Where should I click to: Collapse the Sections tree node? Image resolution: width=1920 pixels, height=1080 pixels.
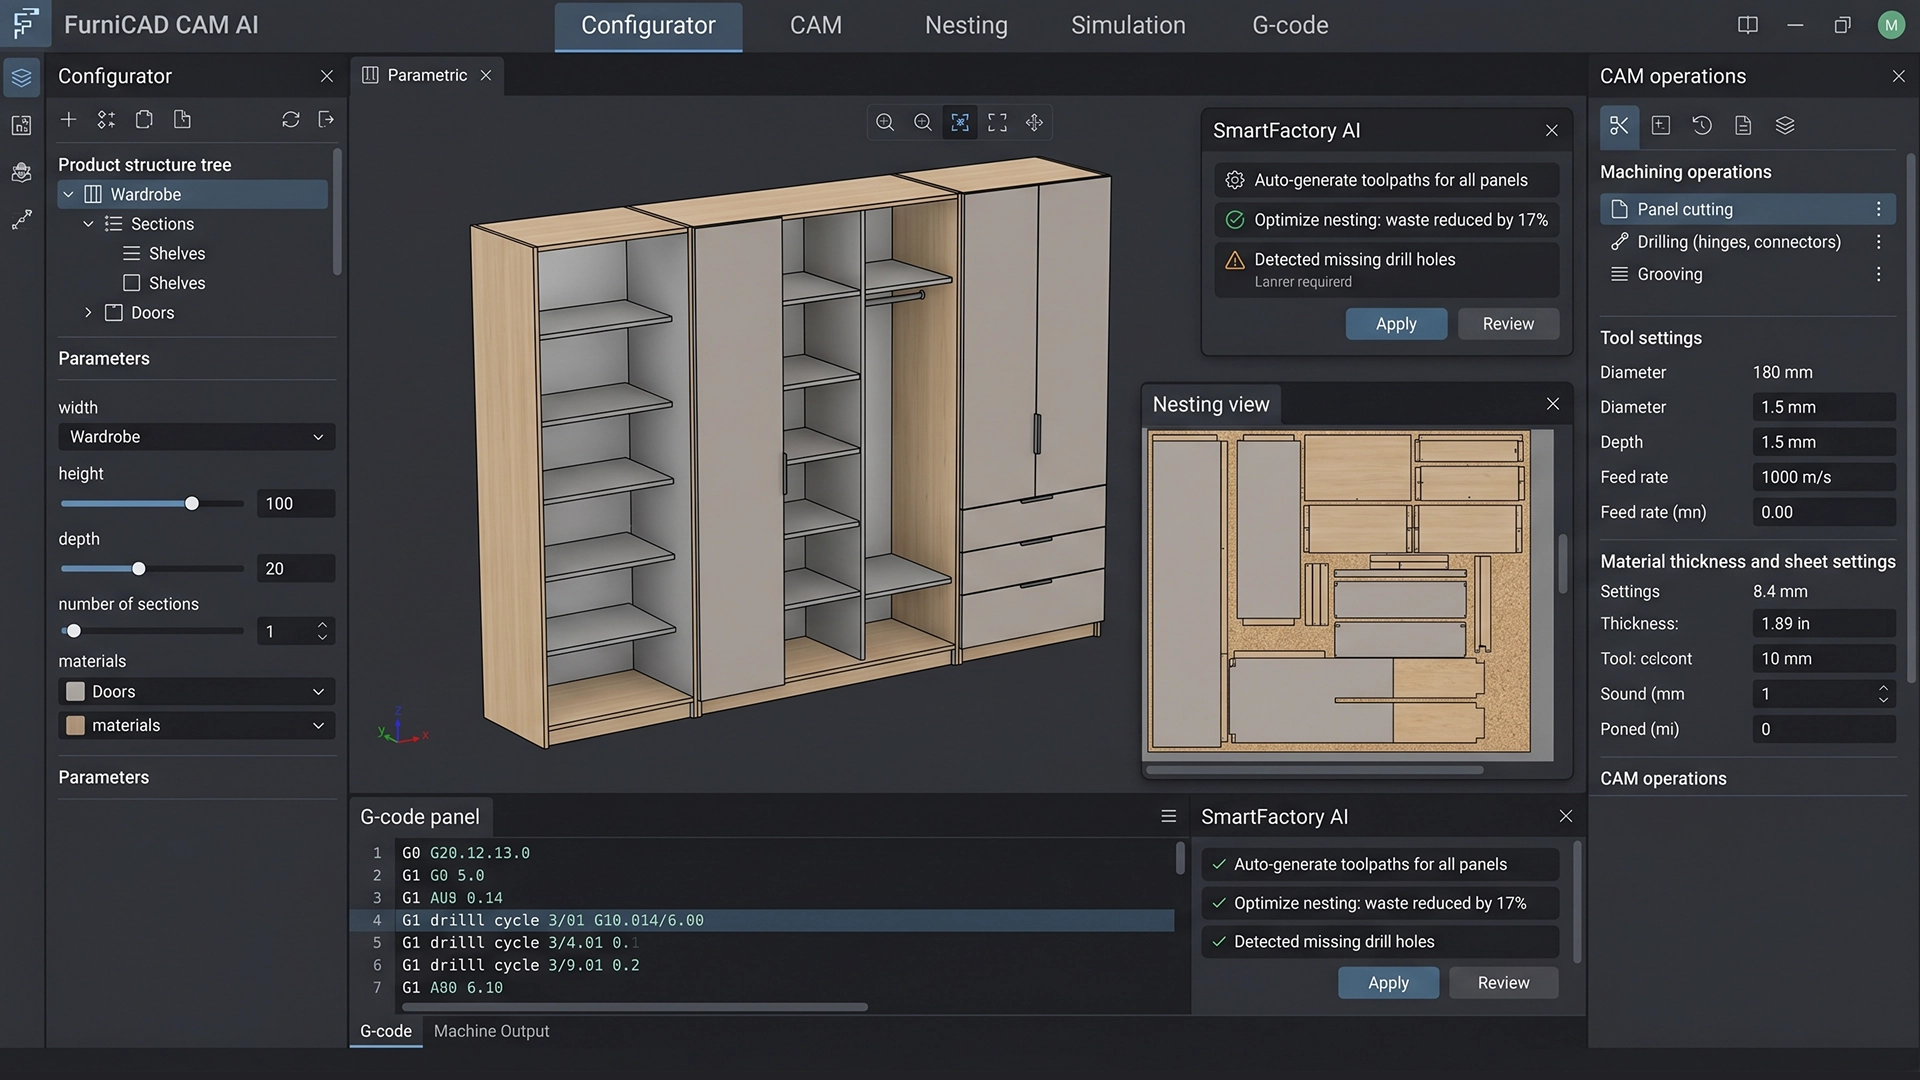pos(87,224)
